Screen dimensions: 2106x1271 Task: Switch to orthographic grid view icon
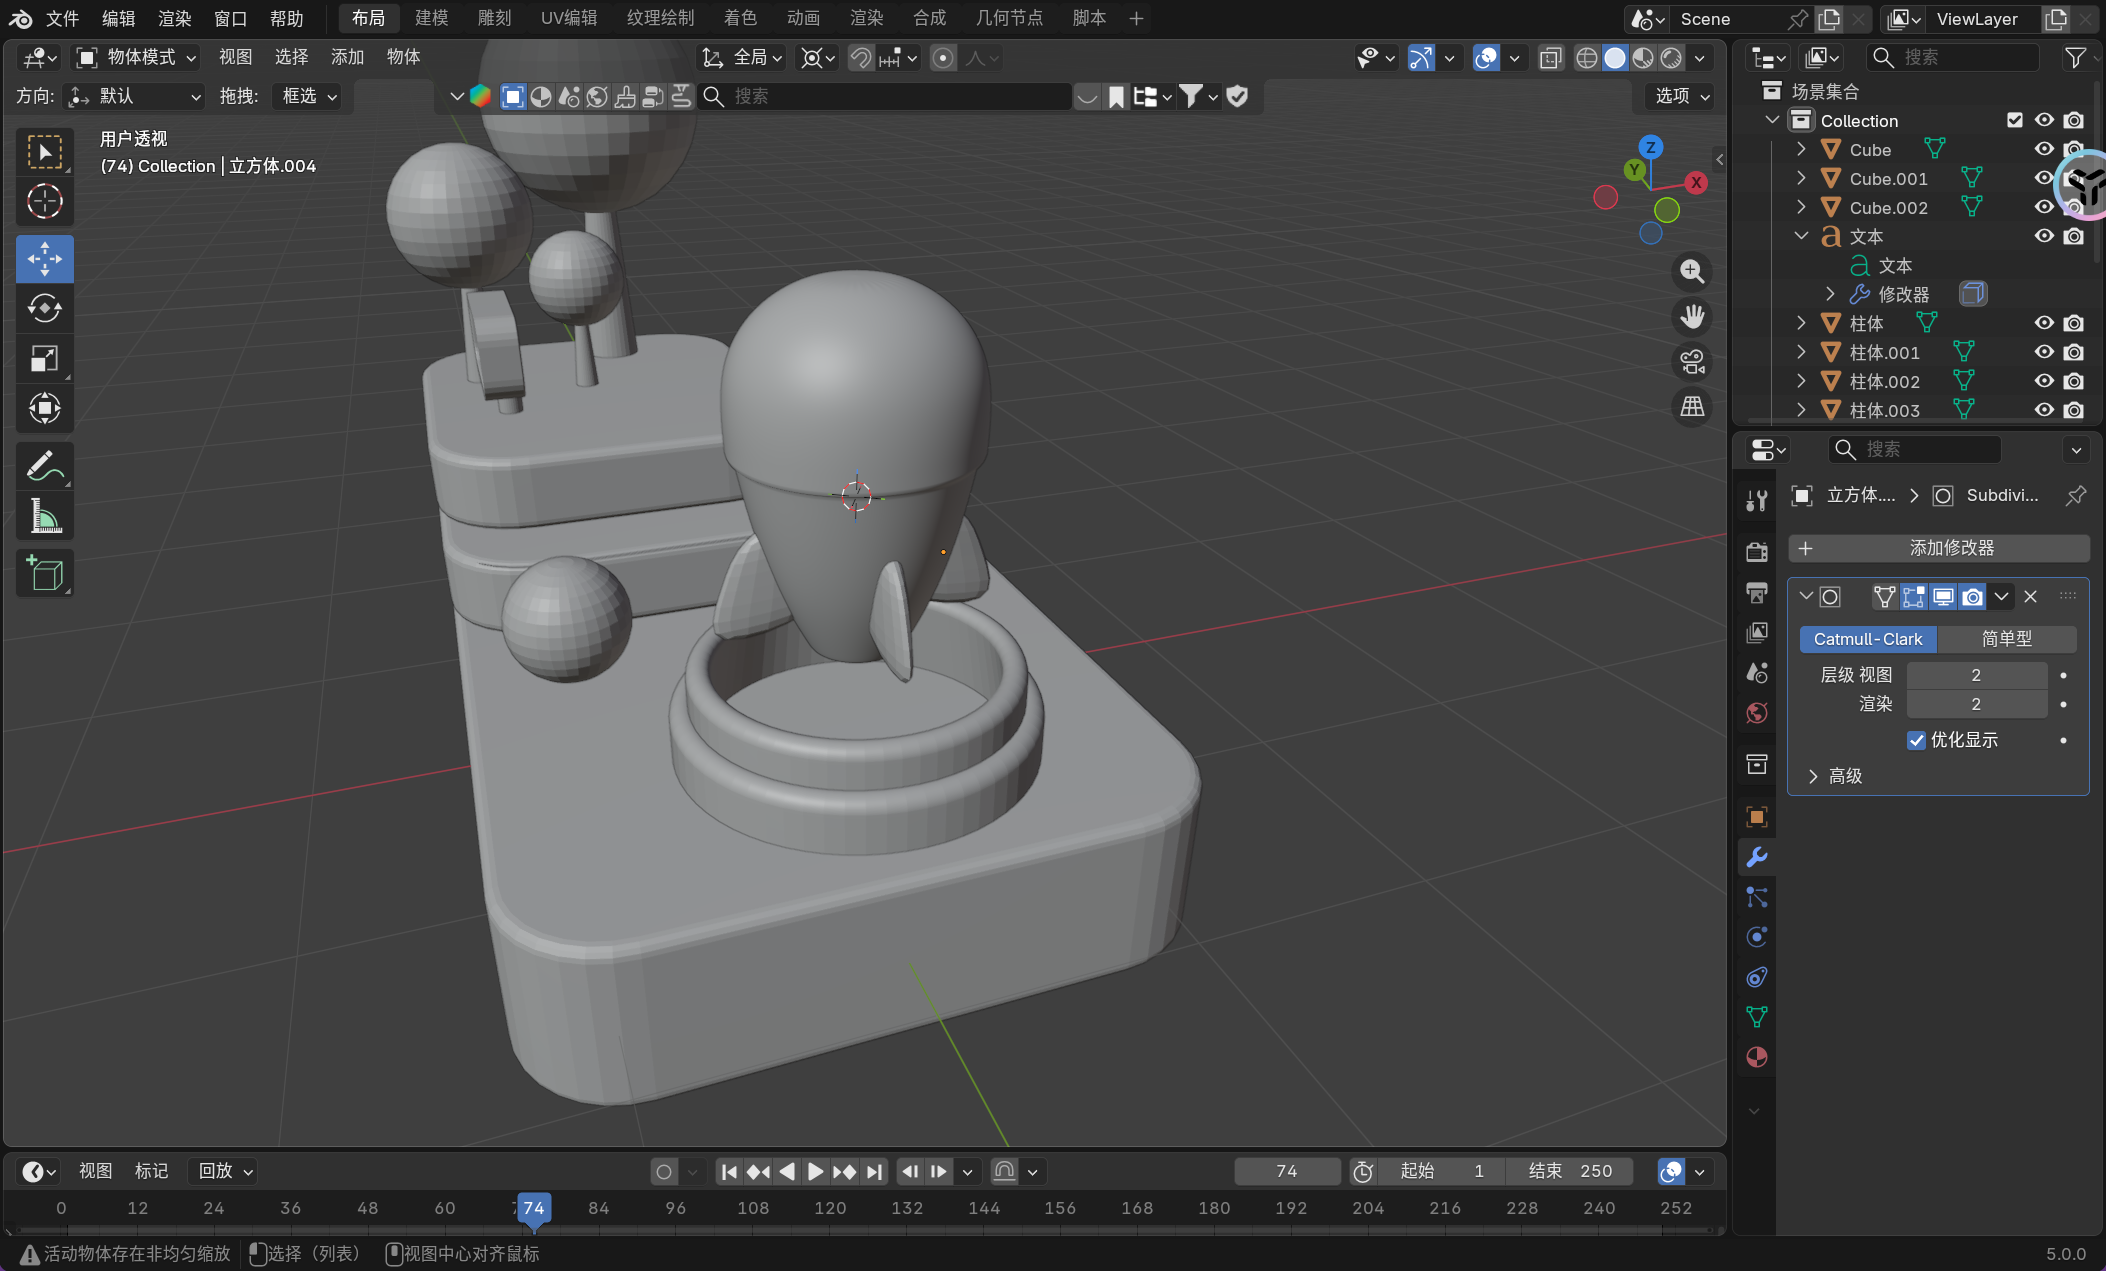click(x=1692, y=407)
